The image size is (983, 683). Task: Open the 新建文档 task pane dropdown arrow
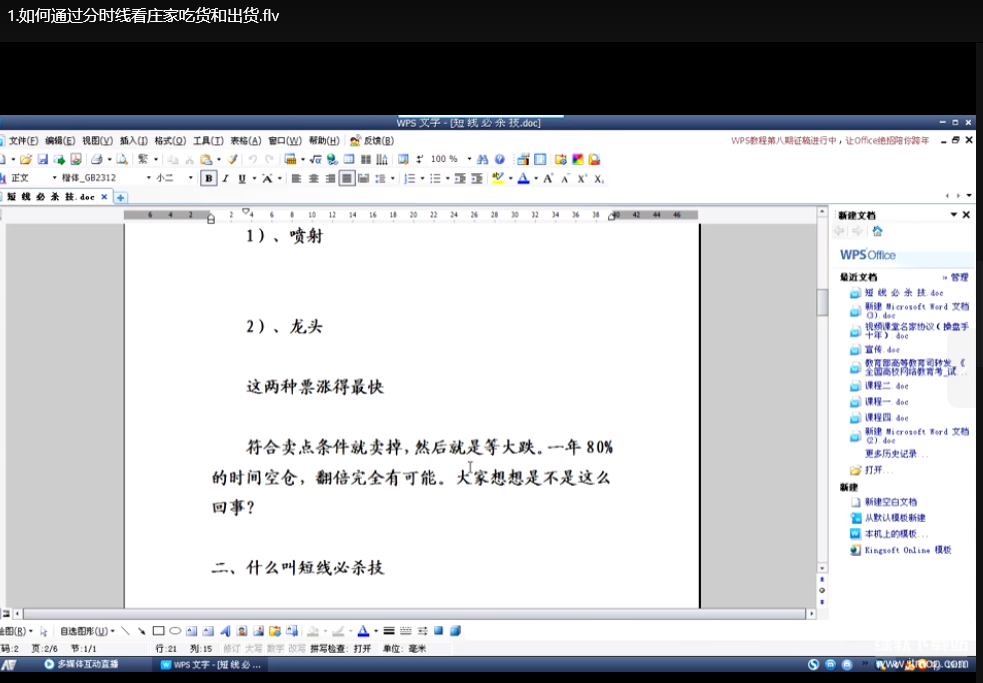954,215
